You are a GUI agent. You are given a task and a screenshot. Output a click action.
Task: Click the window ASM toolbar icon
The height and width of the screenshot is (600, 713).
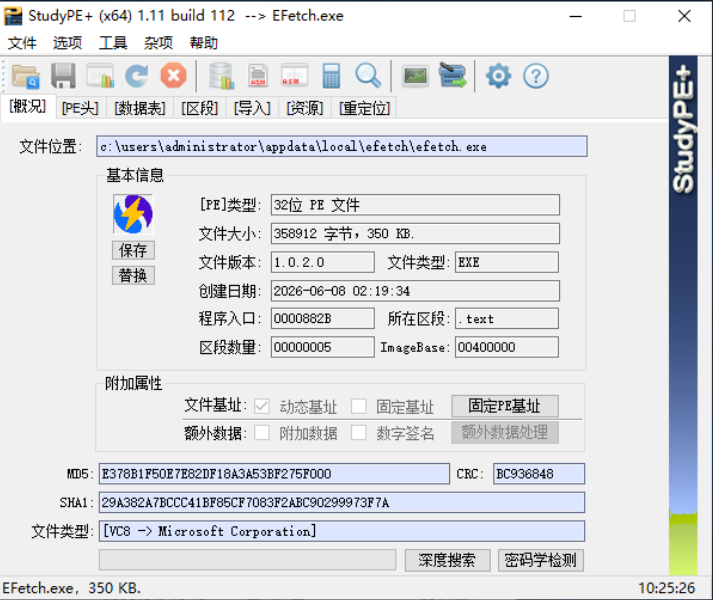(x=294, y=76)
